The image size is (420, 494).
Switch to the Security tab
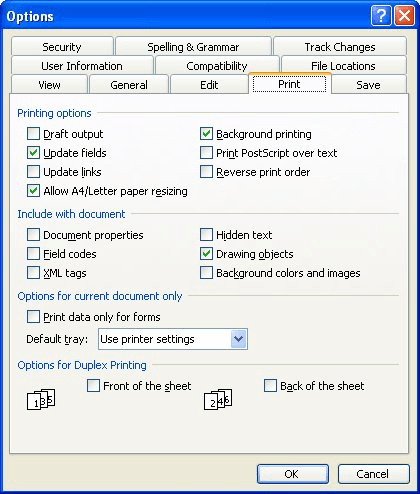coord(62,47)
